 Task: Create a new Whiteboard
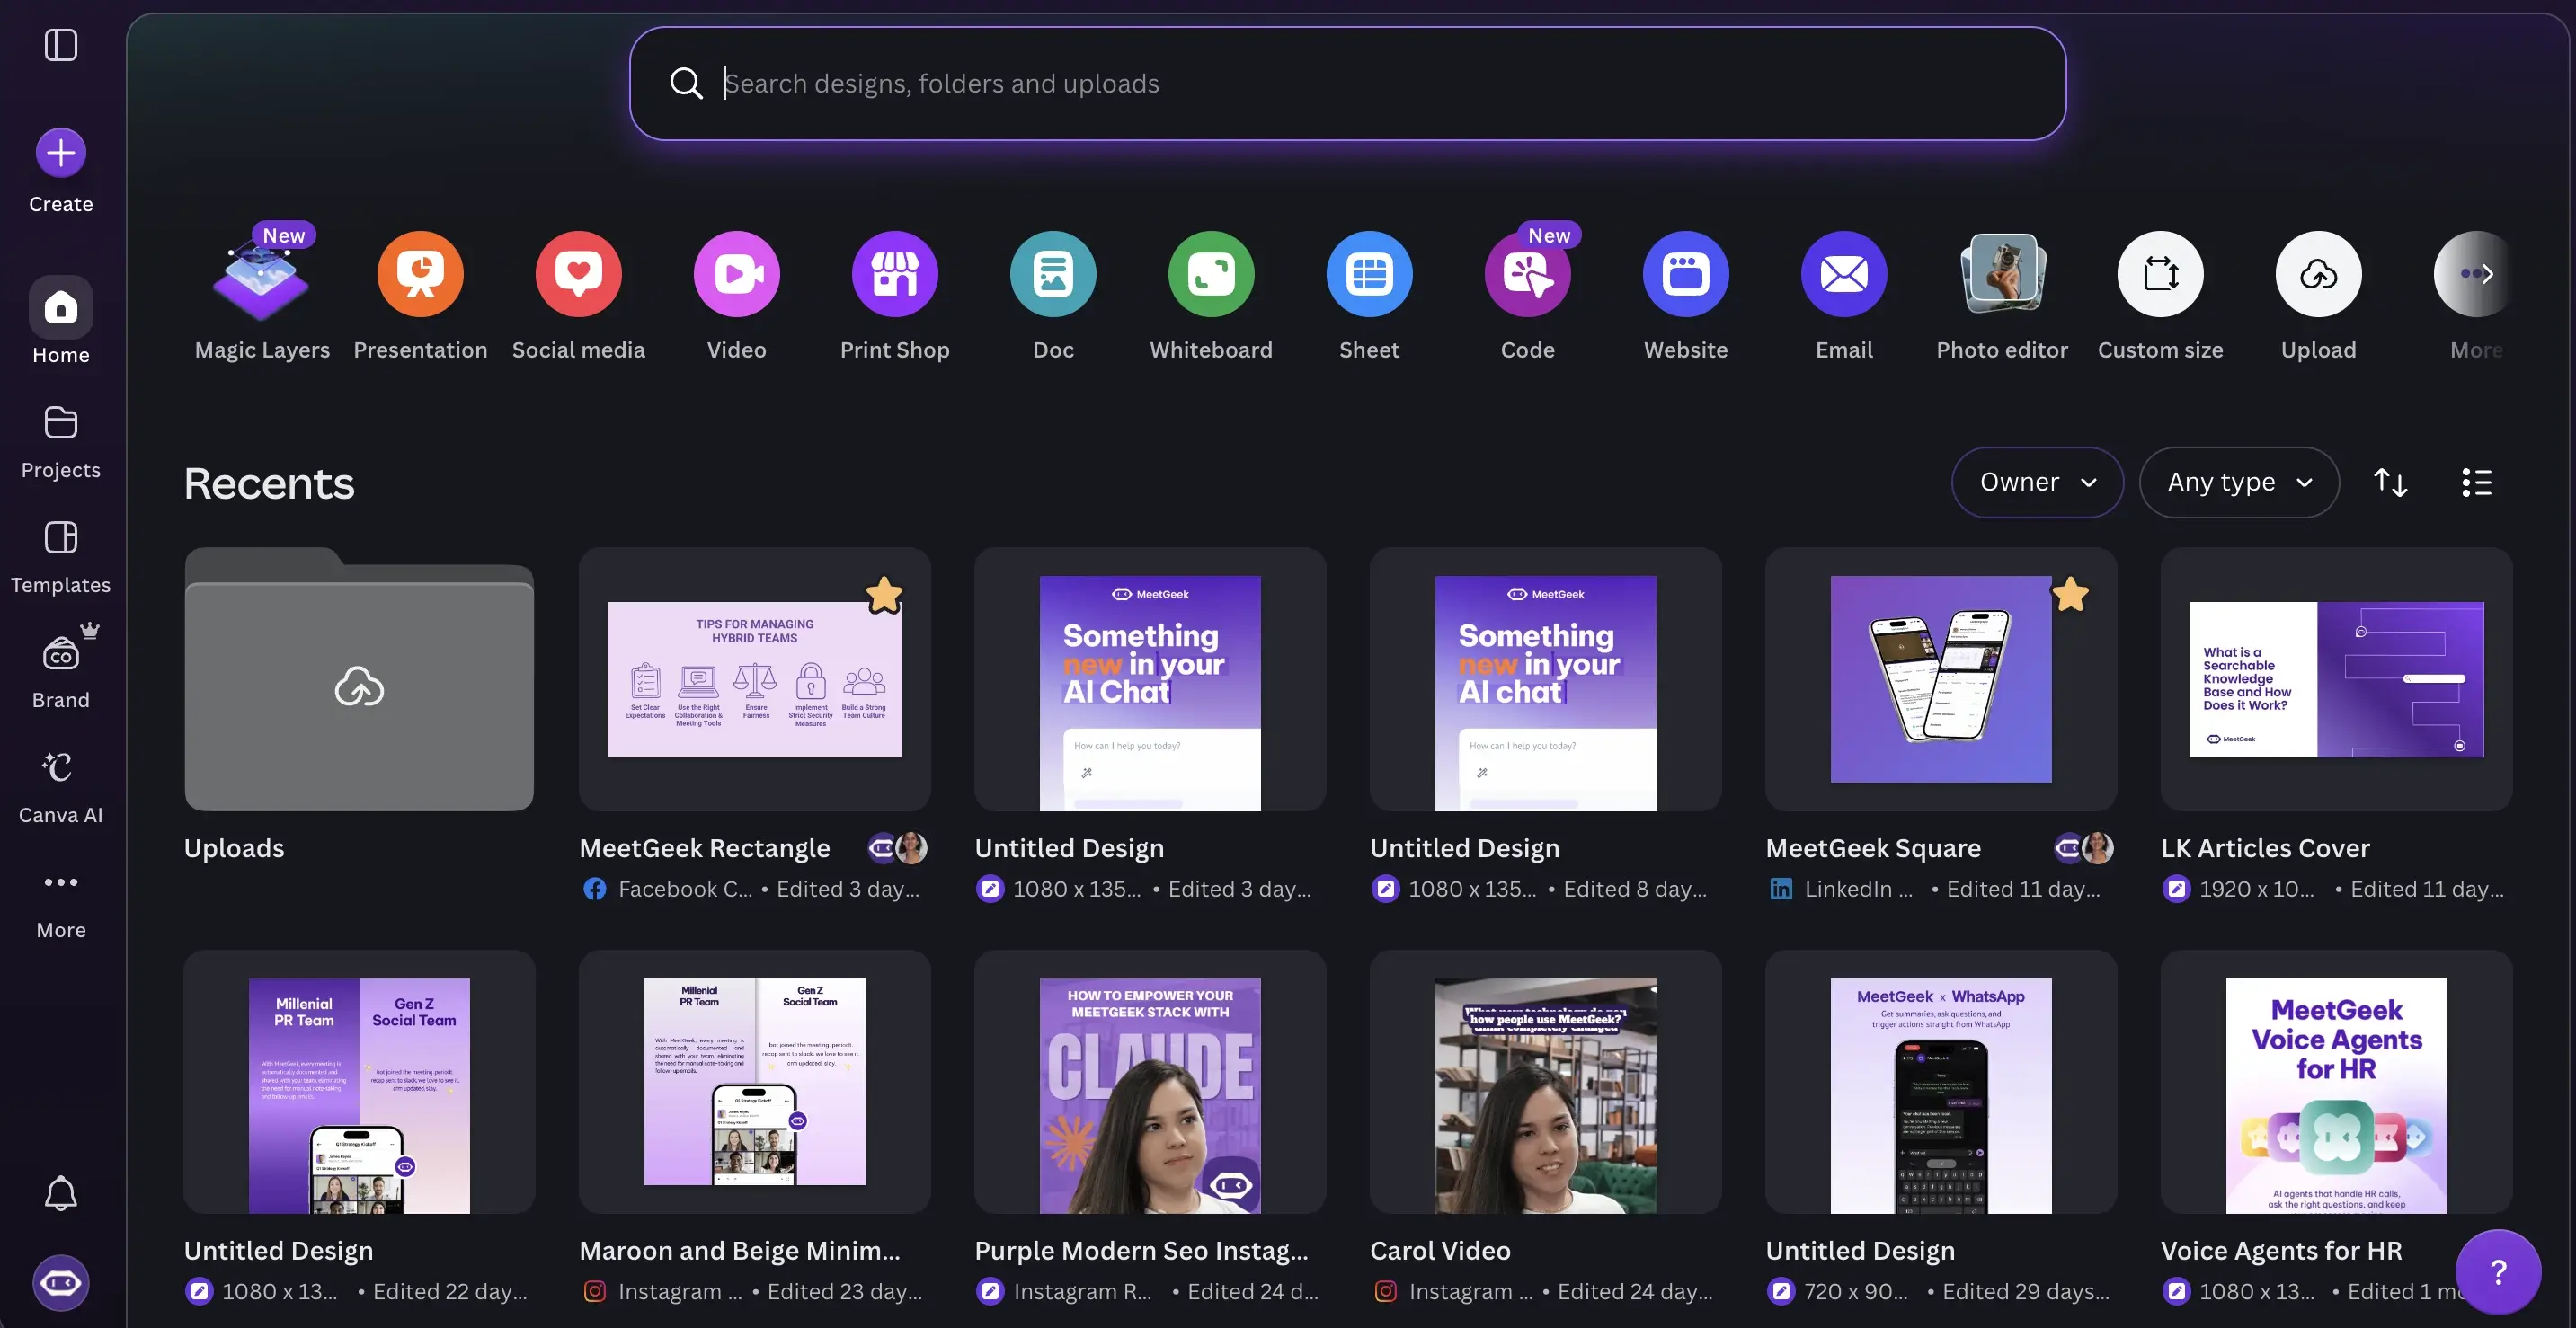click(1211, 294)
